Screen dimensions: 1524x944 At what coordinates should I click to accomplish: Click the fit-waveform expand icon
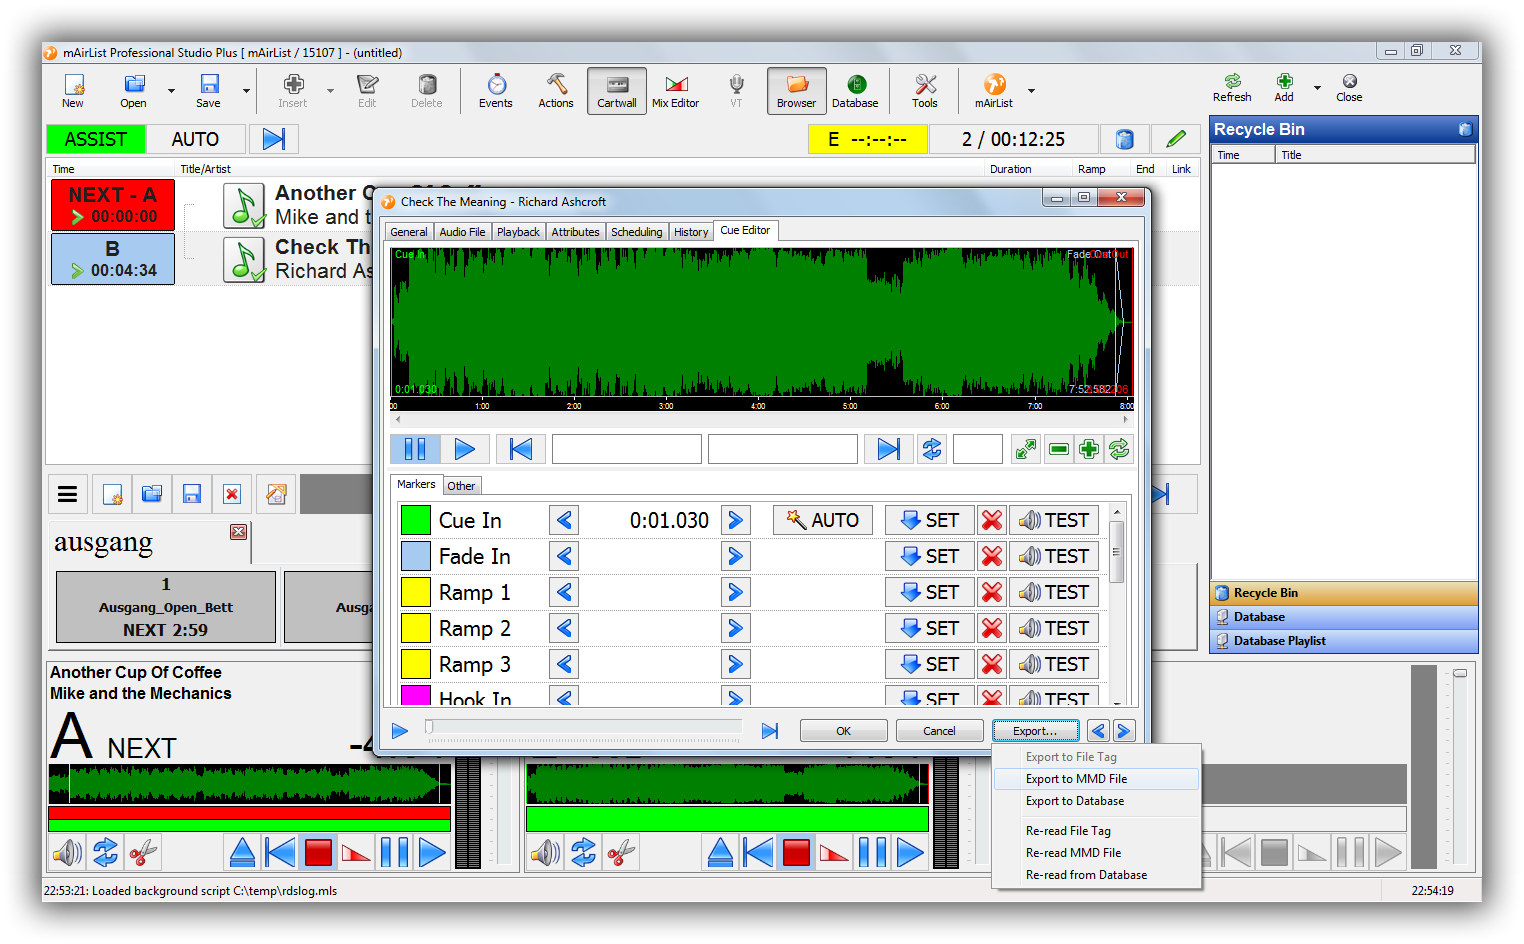click(x=1026, y=449)
